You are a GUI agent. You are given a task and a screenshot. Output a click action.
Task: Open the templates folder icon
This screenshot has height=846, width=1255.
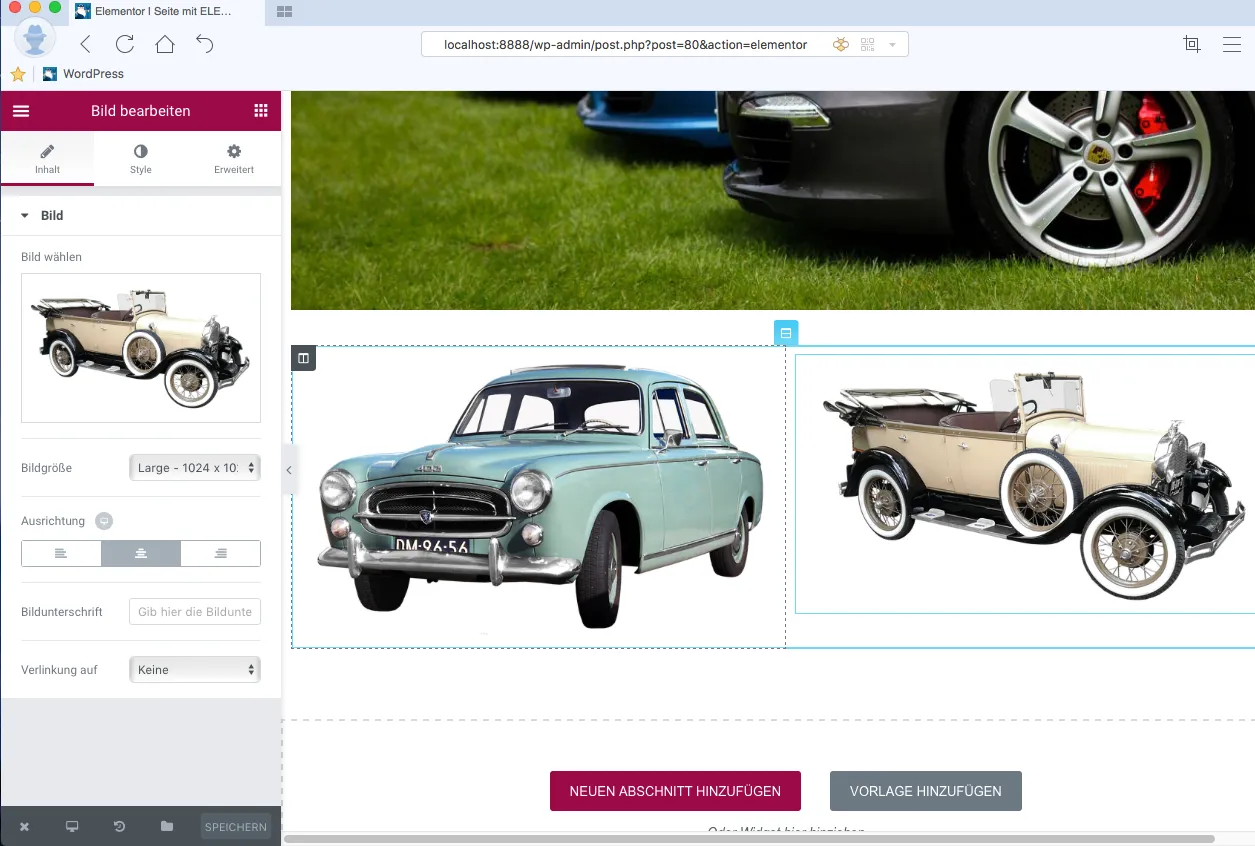click(167, 827)
